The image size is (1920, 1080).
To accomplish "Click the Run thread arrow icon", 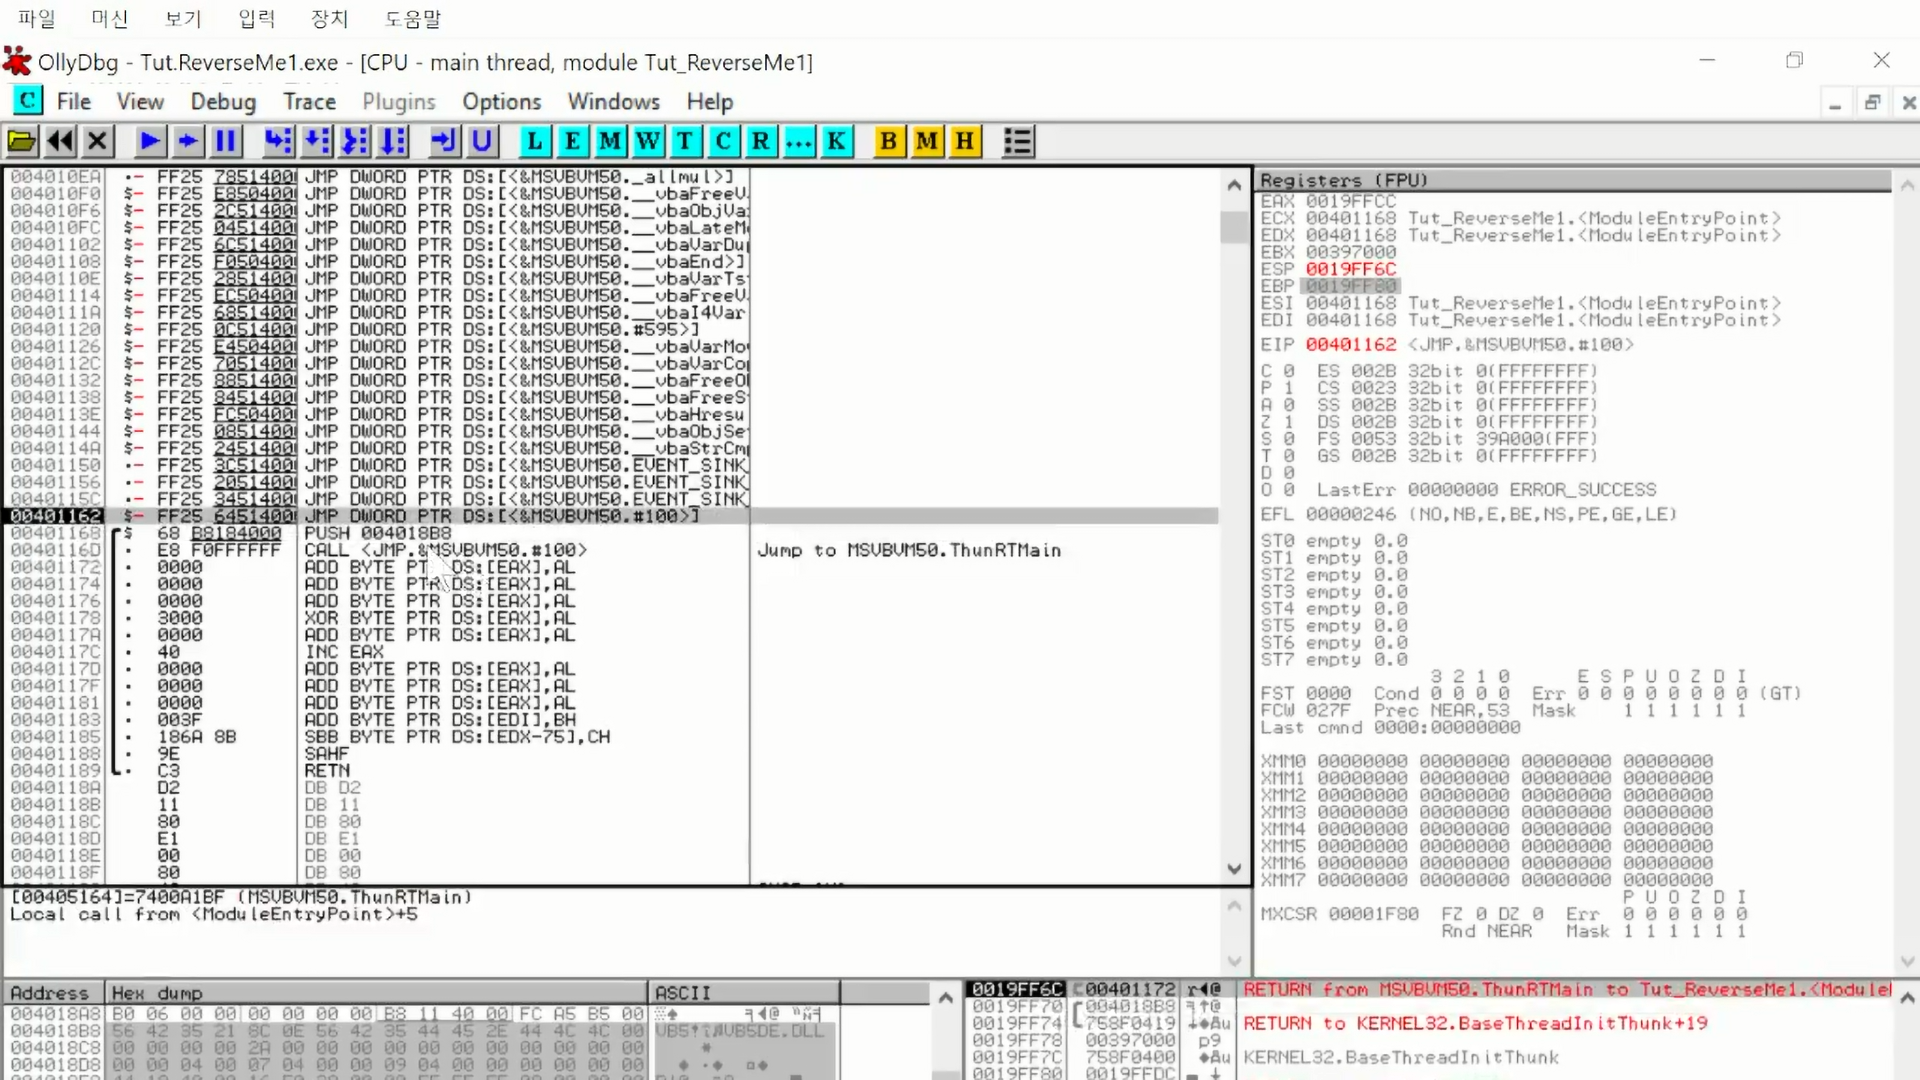I will 188,142.
